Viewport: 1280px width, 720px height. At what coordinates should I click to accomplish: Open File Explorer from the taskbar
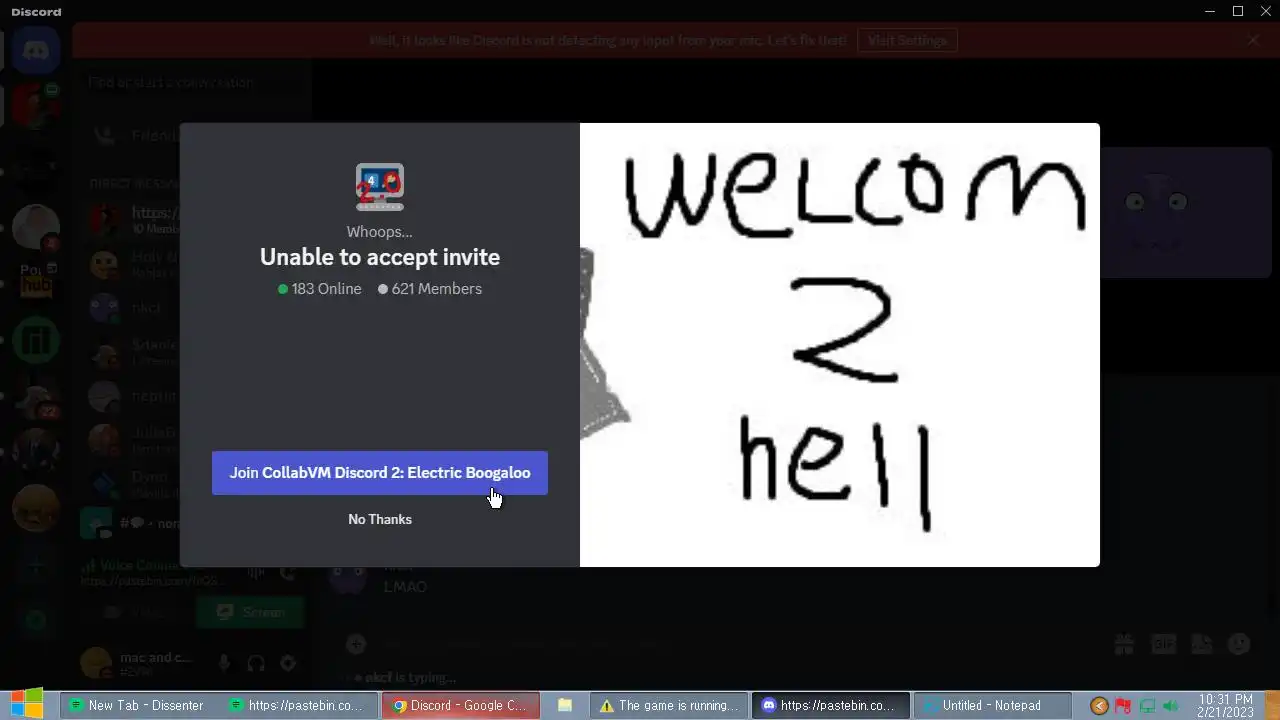tap(564, 705)
